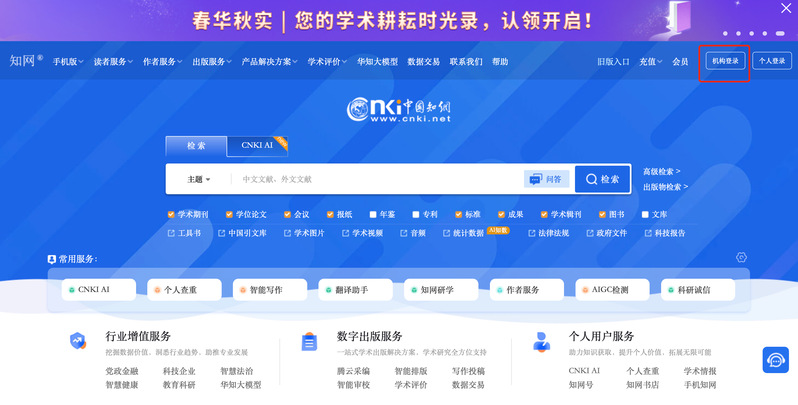Screen dimensions: 798x405
Task: Open the 主题 search field dropdown
Action: click(x=198, y=179)
